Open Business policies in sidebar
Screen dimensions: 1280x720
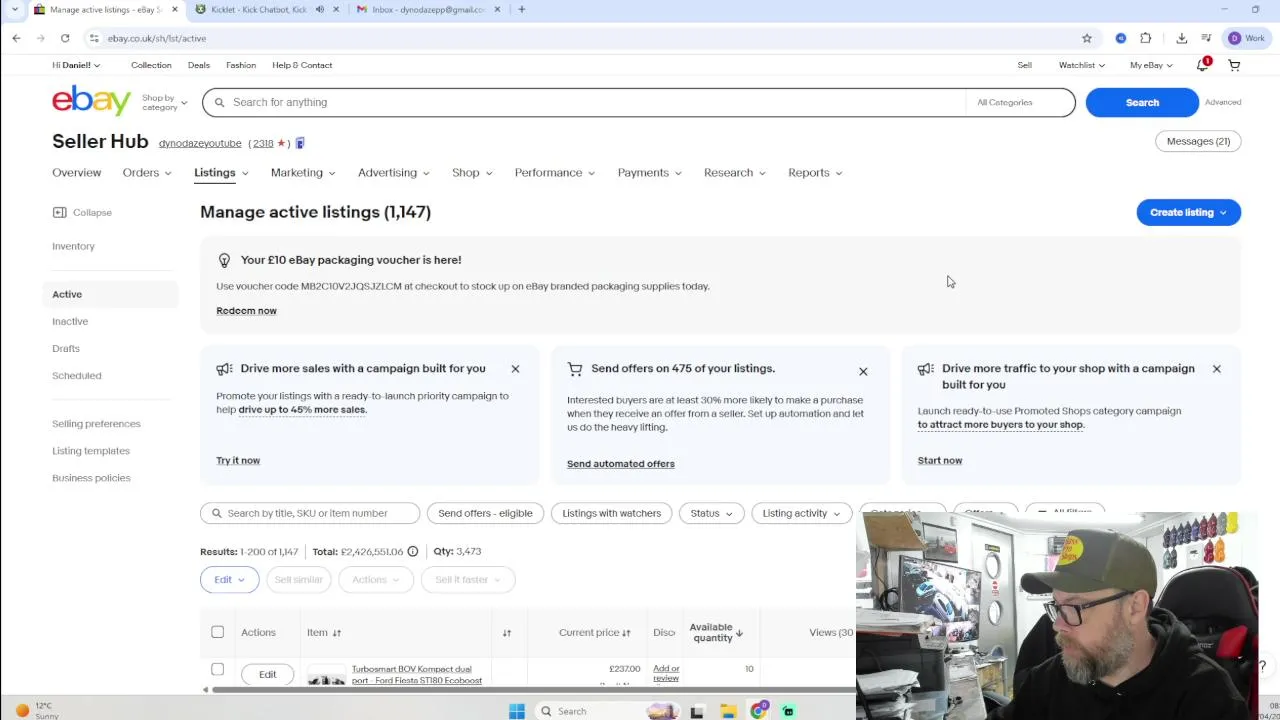point(91,477)
